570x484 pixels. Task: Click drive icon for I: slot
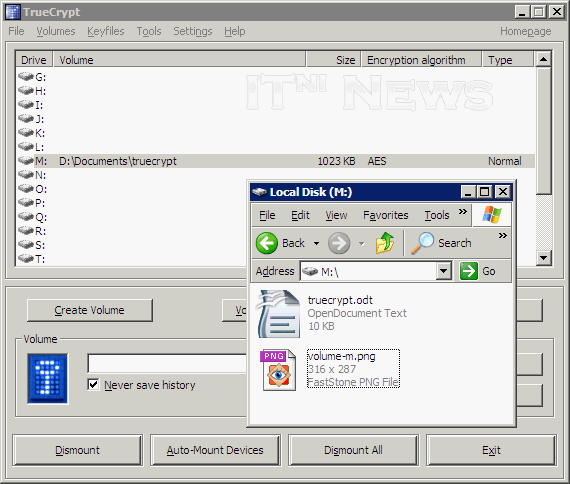pyautogui.click(x=26, y=104)
